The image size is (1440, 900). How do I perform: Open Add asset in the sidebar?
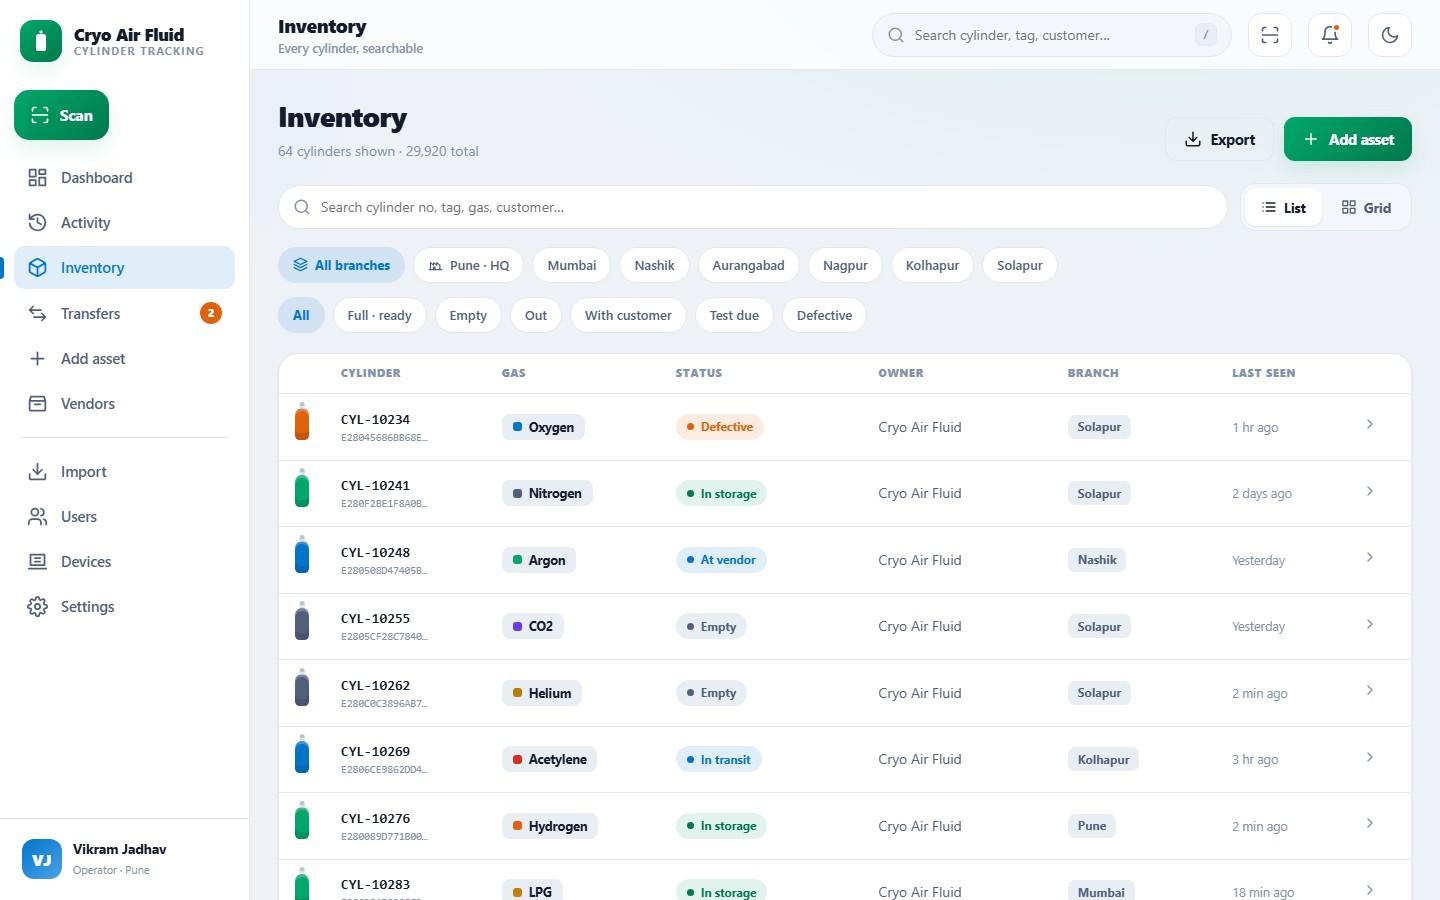coord(124,358)
